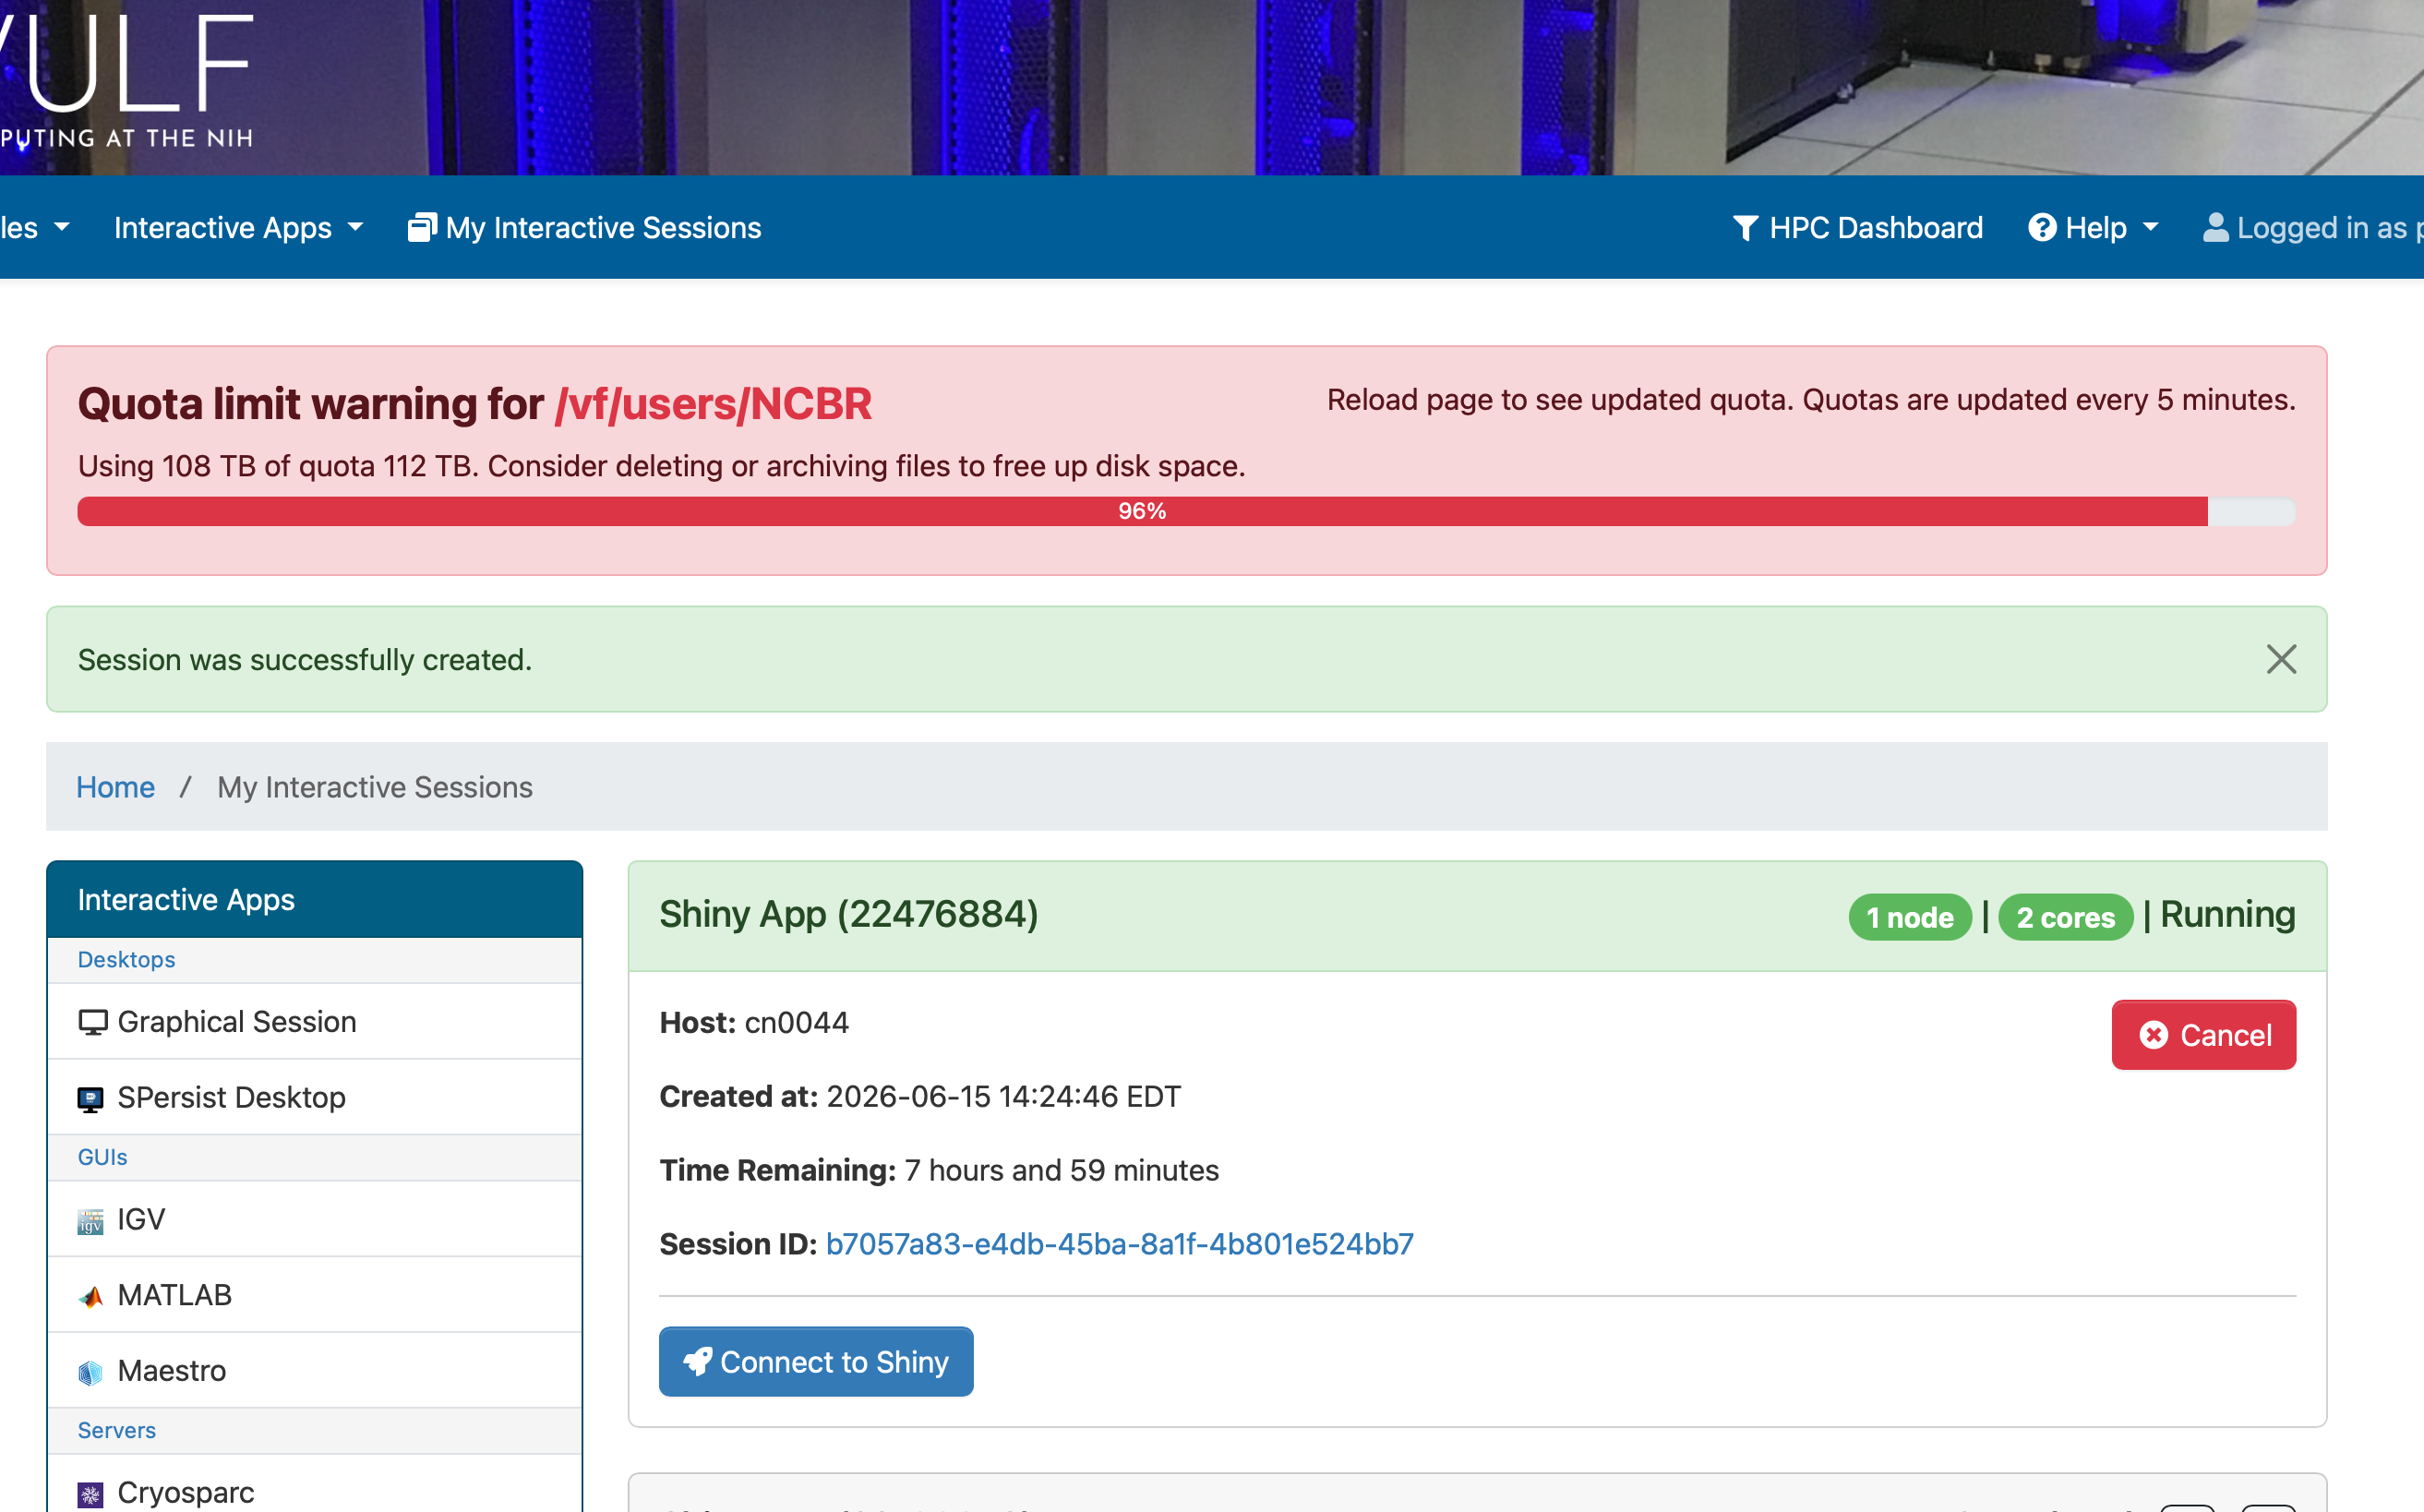Open the Session ID b7057a83 link
This screenshot has width=2424, height=1512.
(1119, 1244)
